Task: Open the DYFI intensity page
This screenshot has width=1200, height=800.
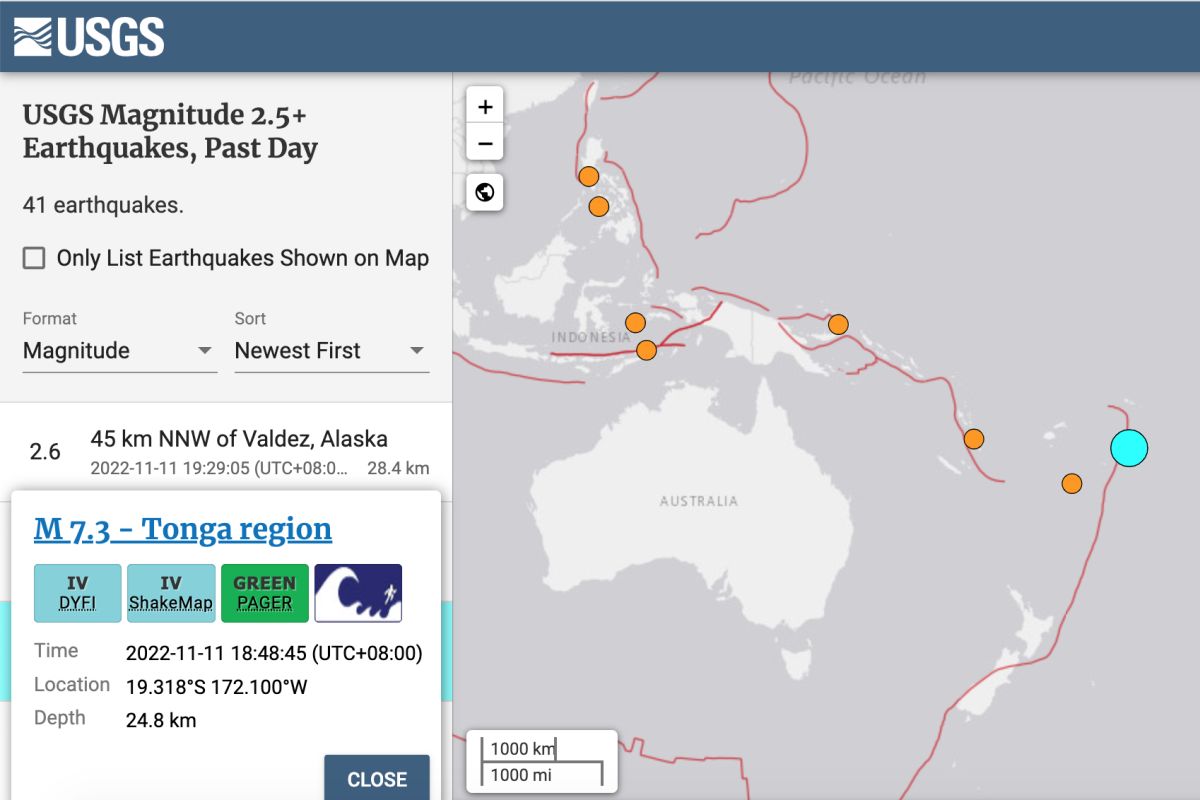Action: coord(77,593)
